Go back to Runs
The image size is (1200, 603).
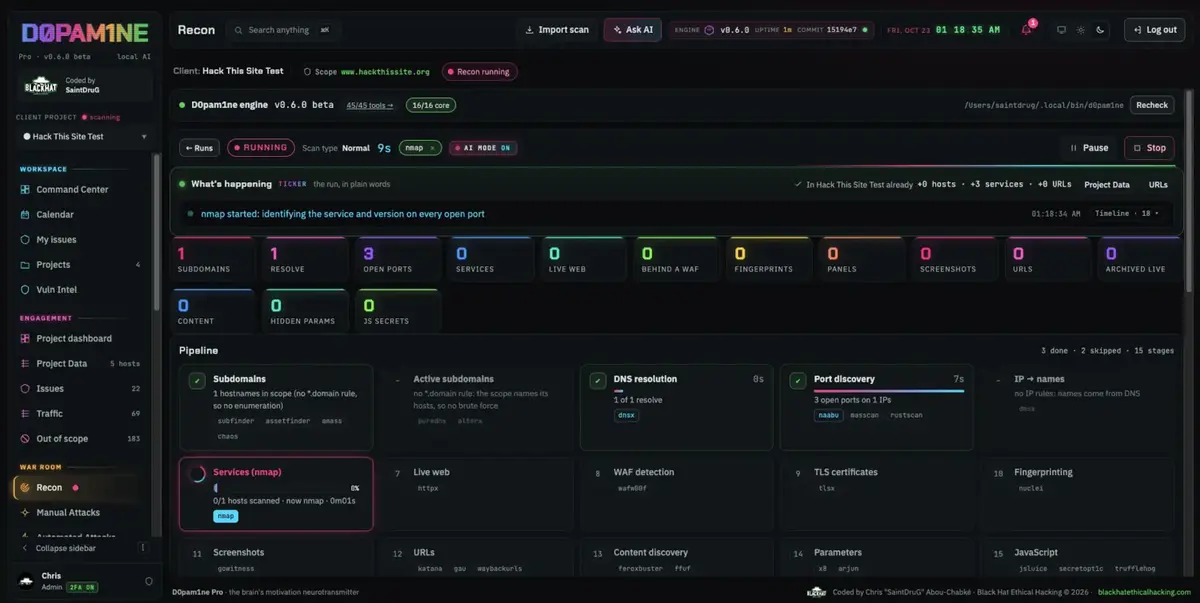(x=199, y=148)
